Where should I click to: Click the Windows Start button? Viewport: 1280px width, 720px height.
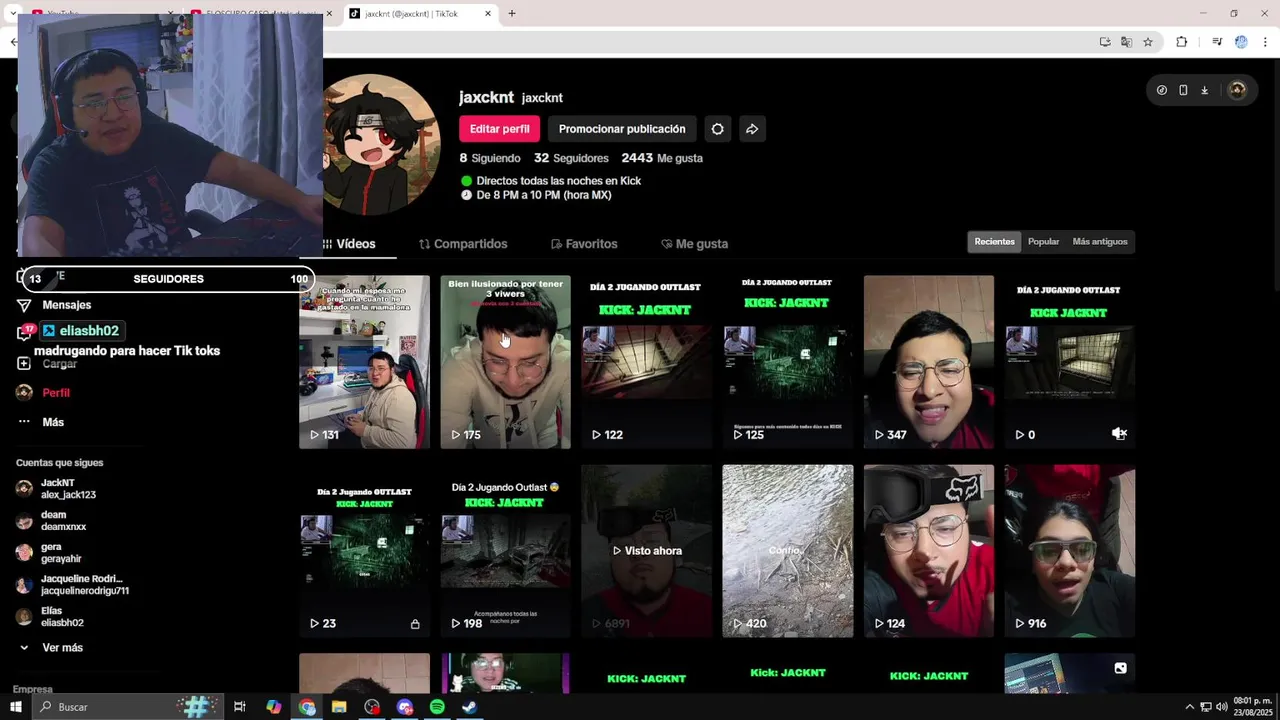[x=16, y=707]
